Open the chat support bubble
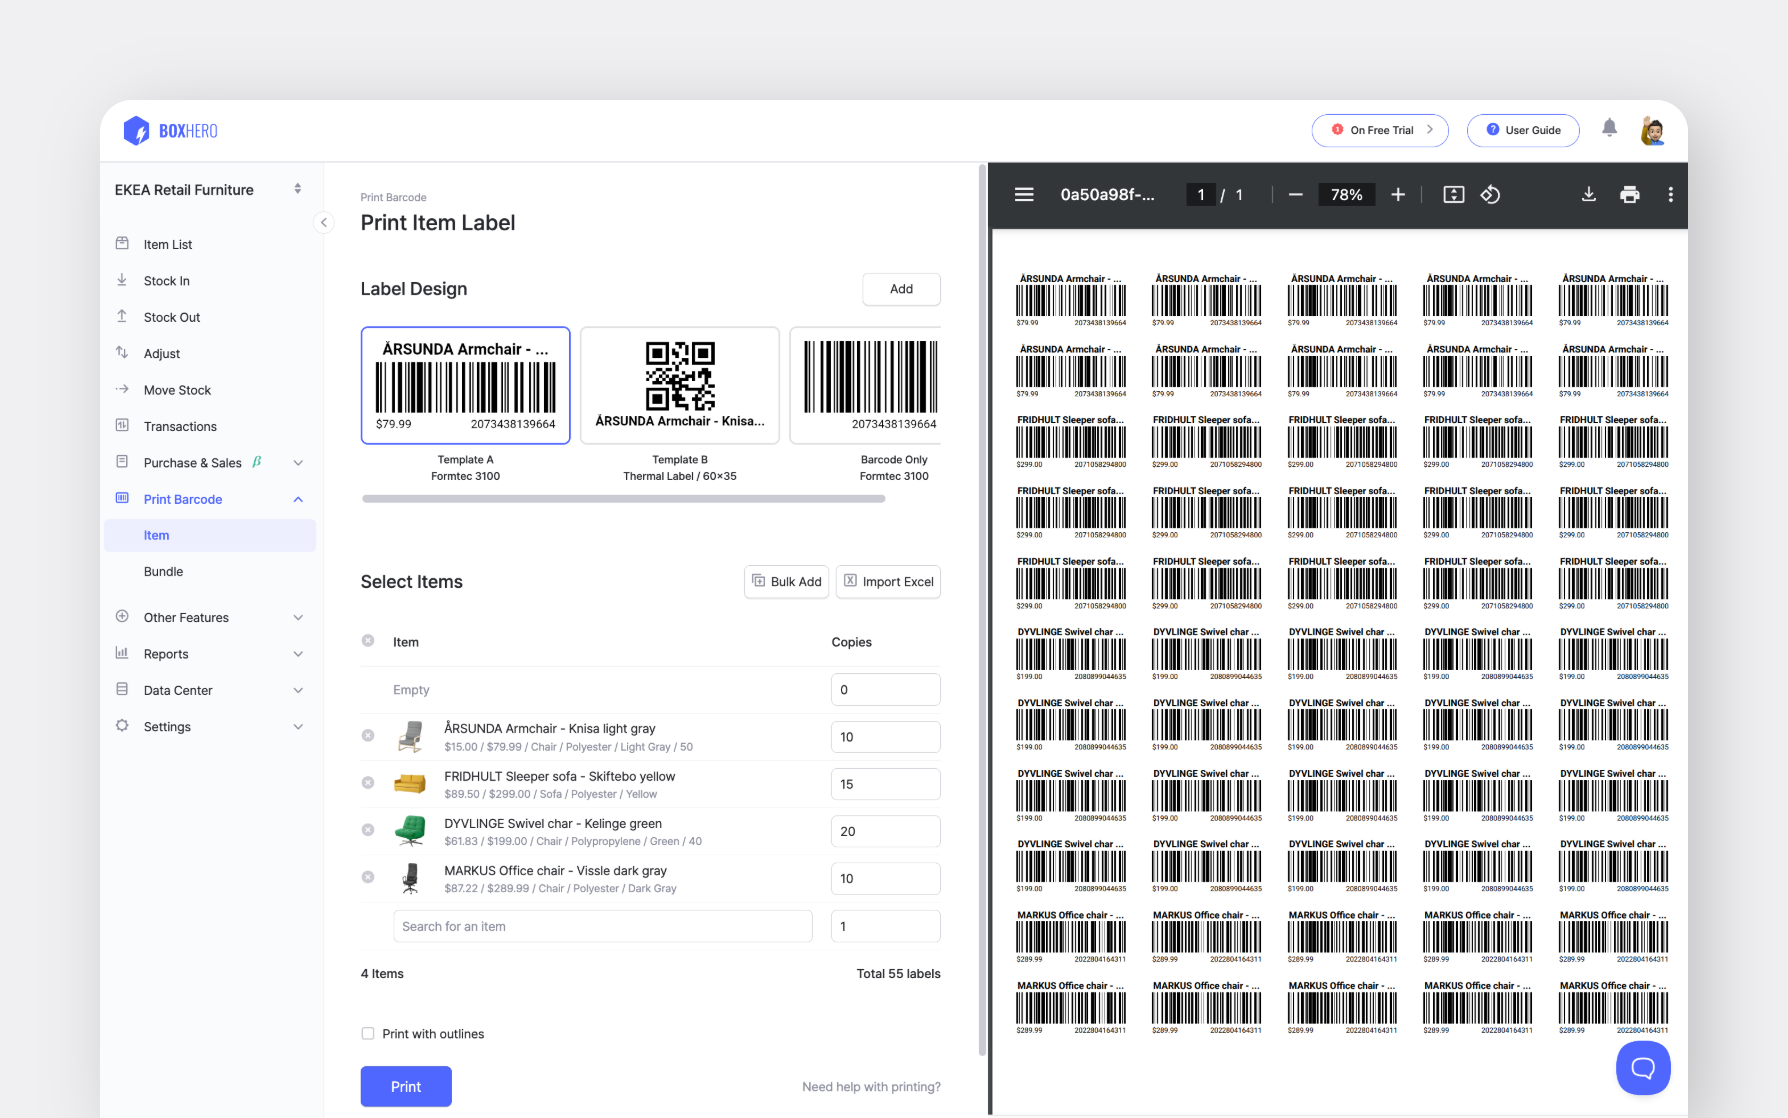1788x1118 pixels. pos(1643,1068)
